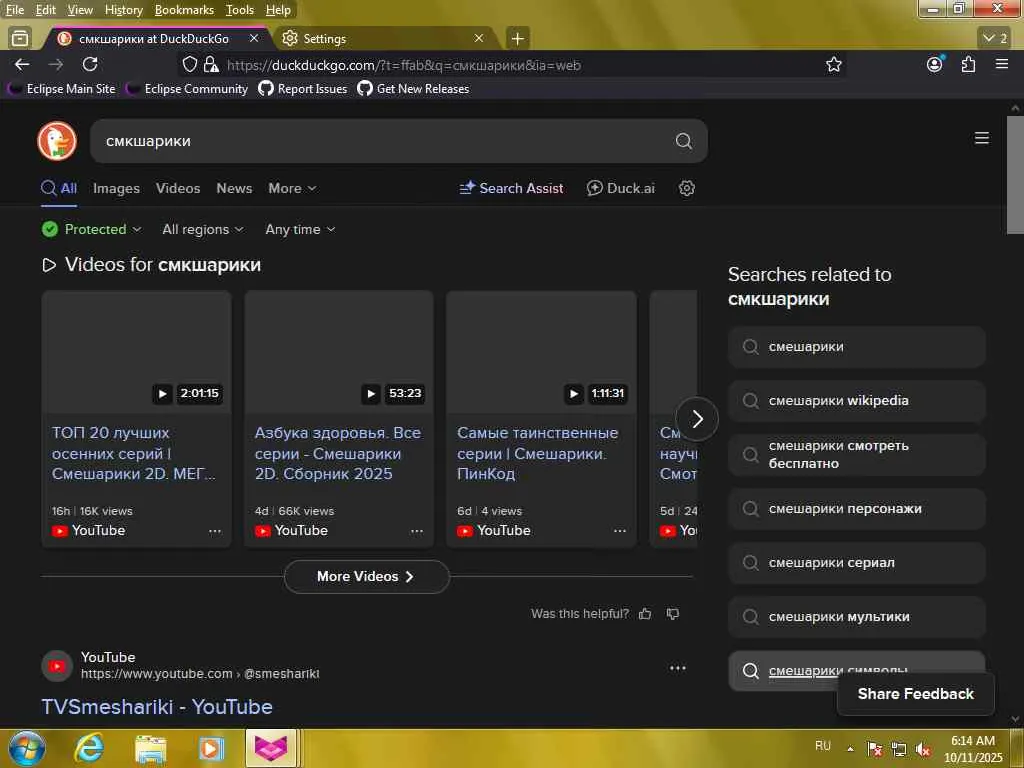Give thumbs up to video results

pos(645,614)
